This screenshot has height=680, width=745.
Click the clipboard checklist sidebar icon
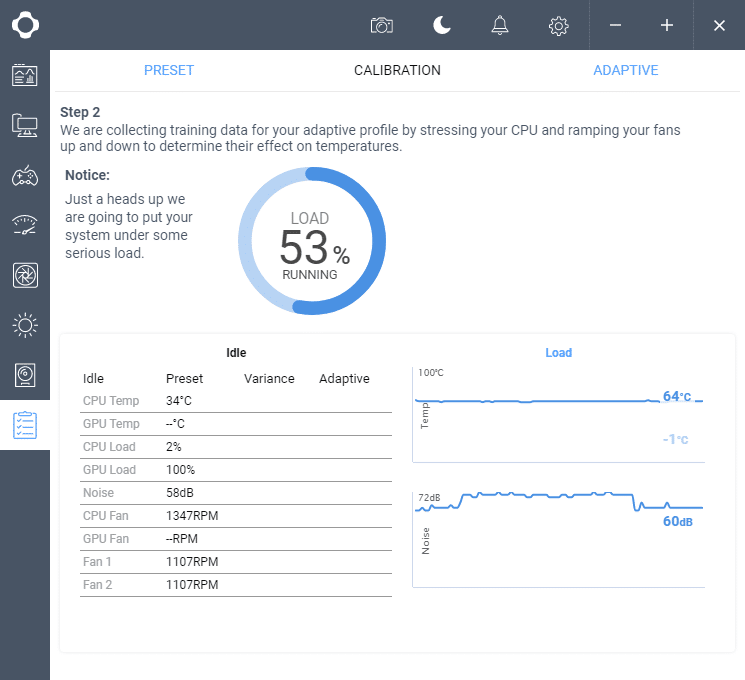point(25,425)
